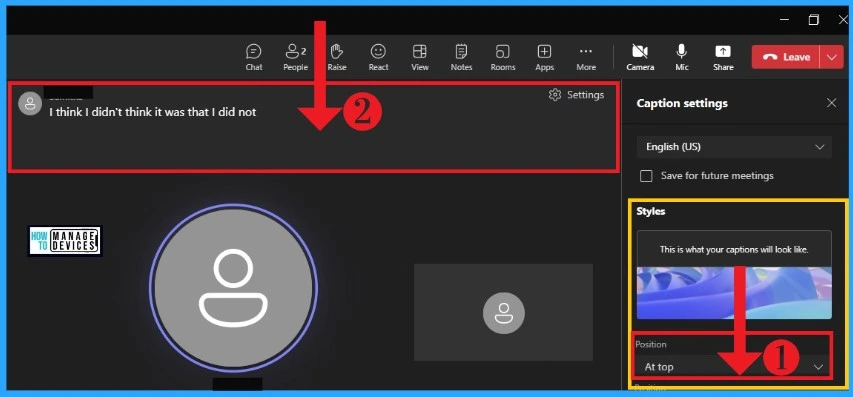Open the Chat panel

[x=254, y=58]
